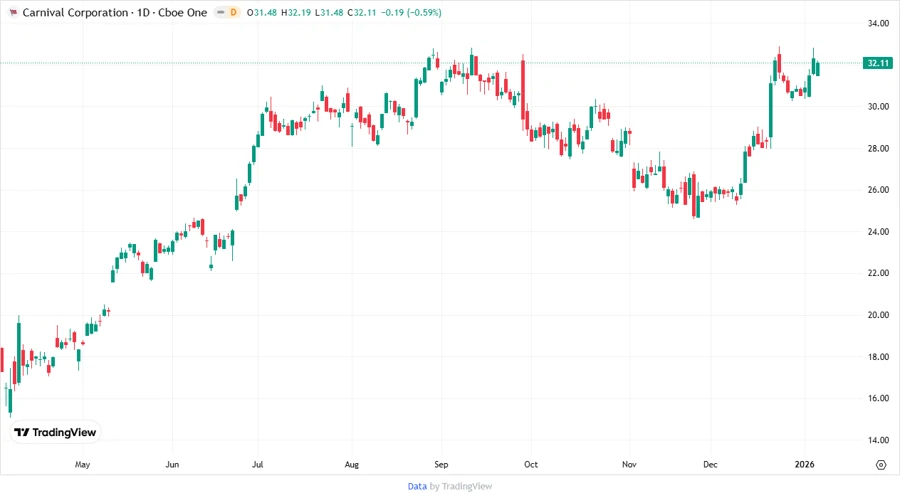Click the 28.00 price axis label

pyautogui.click(x=878, y=149)
